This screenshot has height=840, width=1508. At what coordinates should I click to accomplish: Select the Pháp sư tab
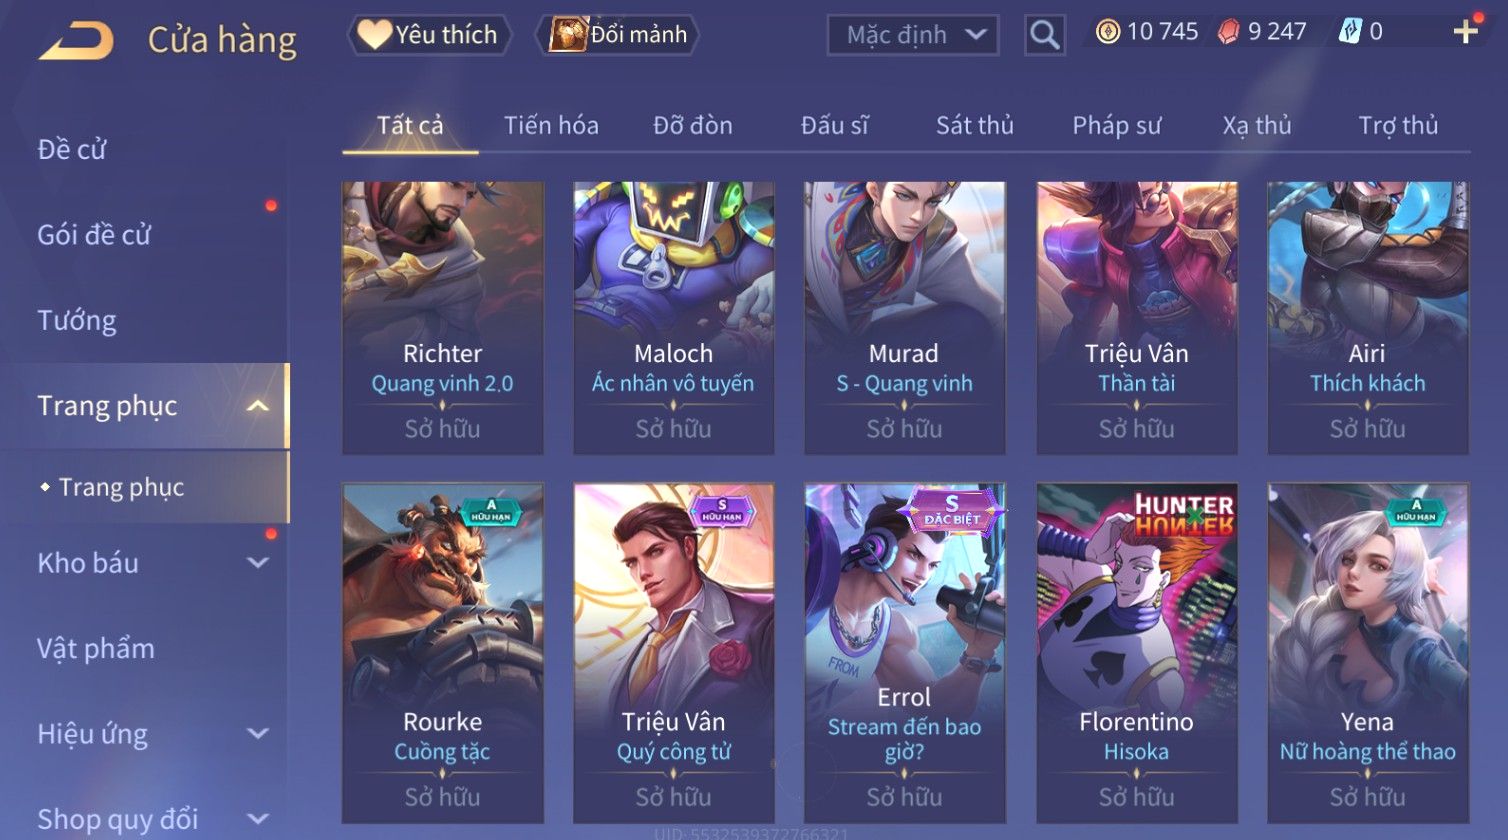[x=1116, y=126]
